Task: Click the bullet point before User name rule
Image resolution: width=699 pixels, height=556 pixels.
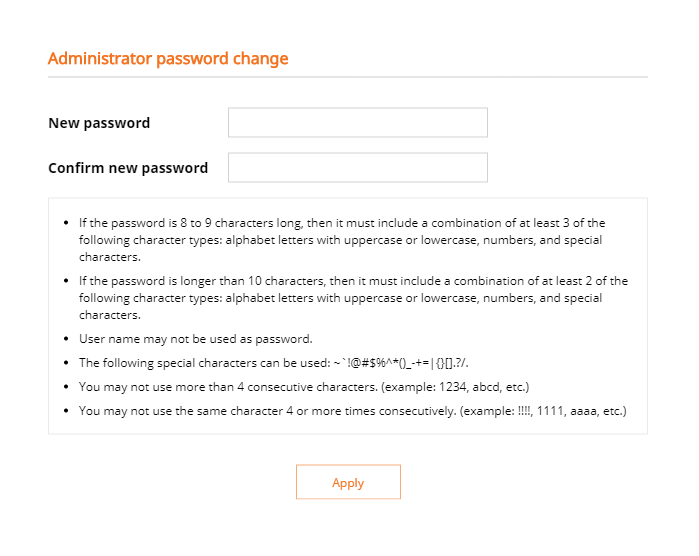Action: pos(66,339)
